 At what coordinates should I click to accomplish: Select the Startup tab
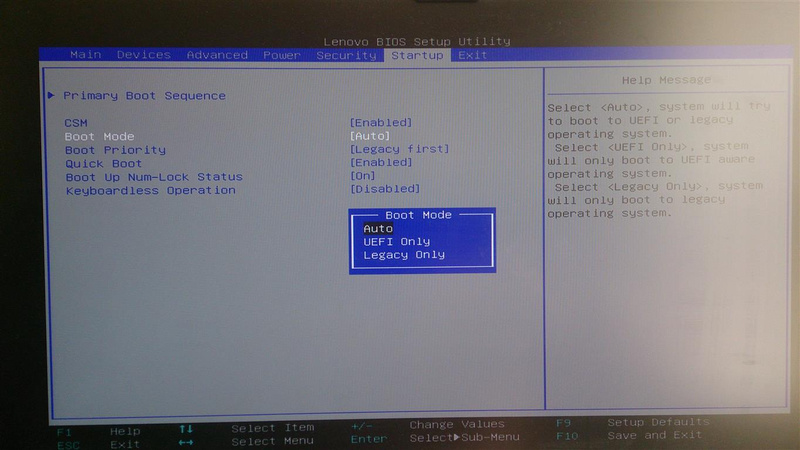(x=417, y=55)
